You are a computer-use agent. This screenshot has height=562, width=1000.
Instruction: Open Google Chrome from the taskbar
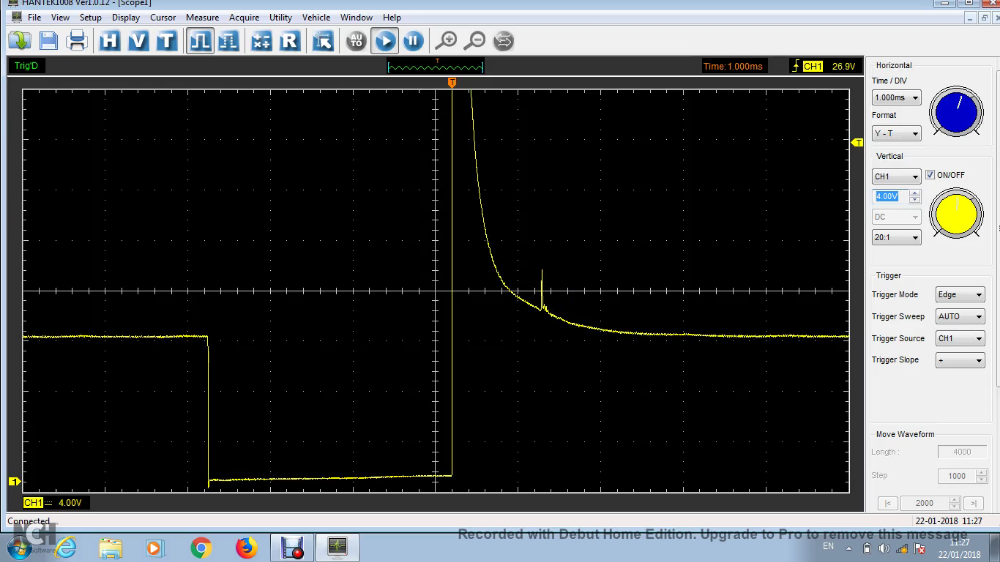coord(201,548)
